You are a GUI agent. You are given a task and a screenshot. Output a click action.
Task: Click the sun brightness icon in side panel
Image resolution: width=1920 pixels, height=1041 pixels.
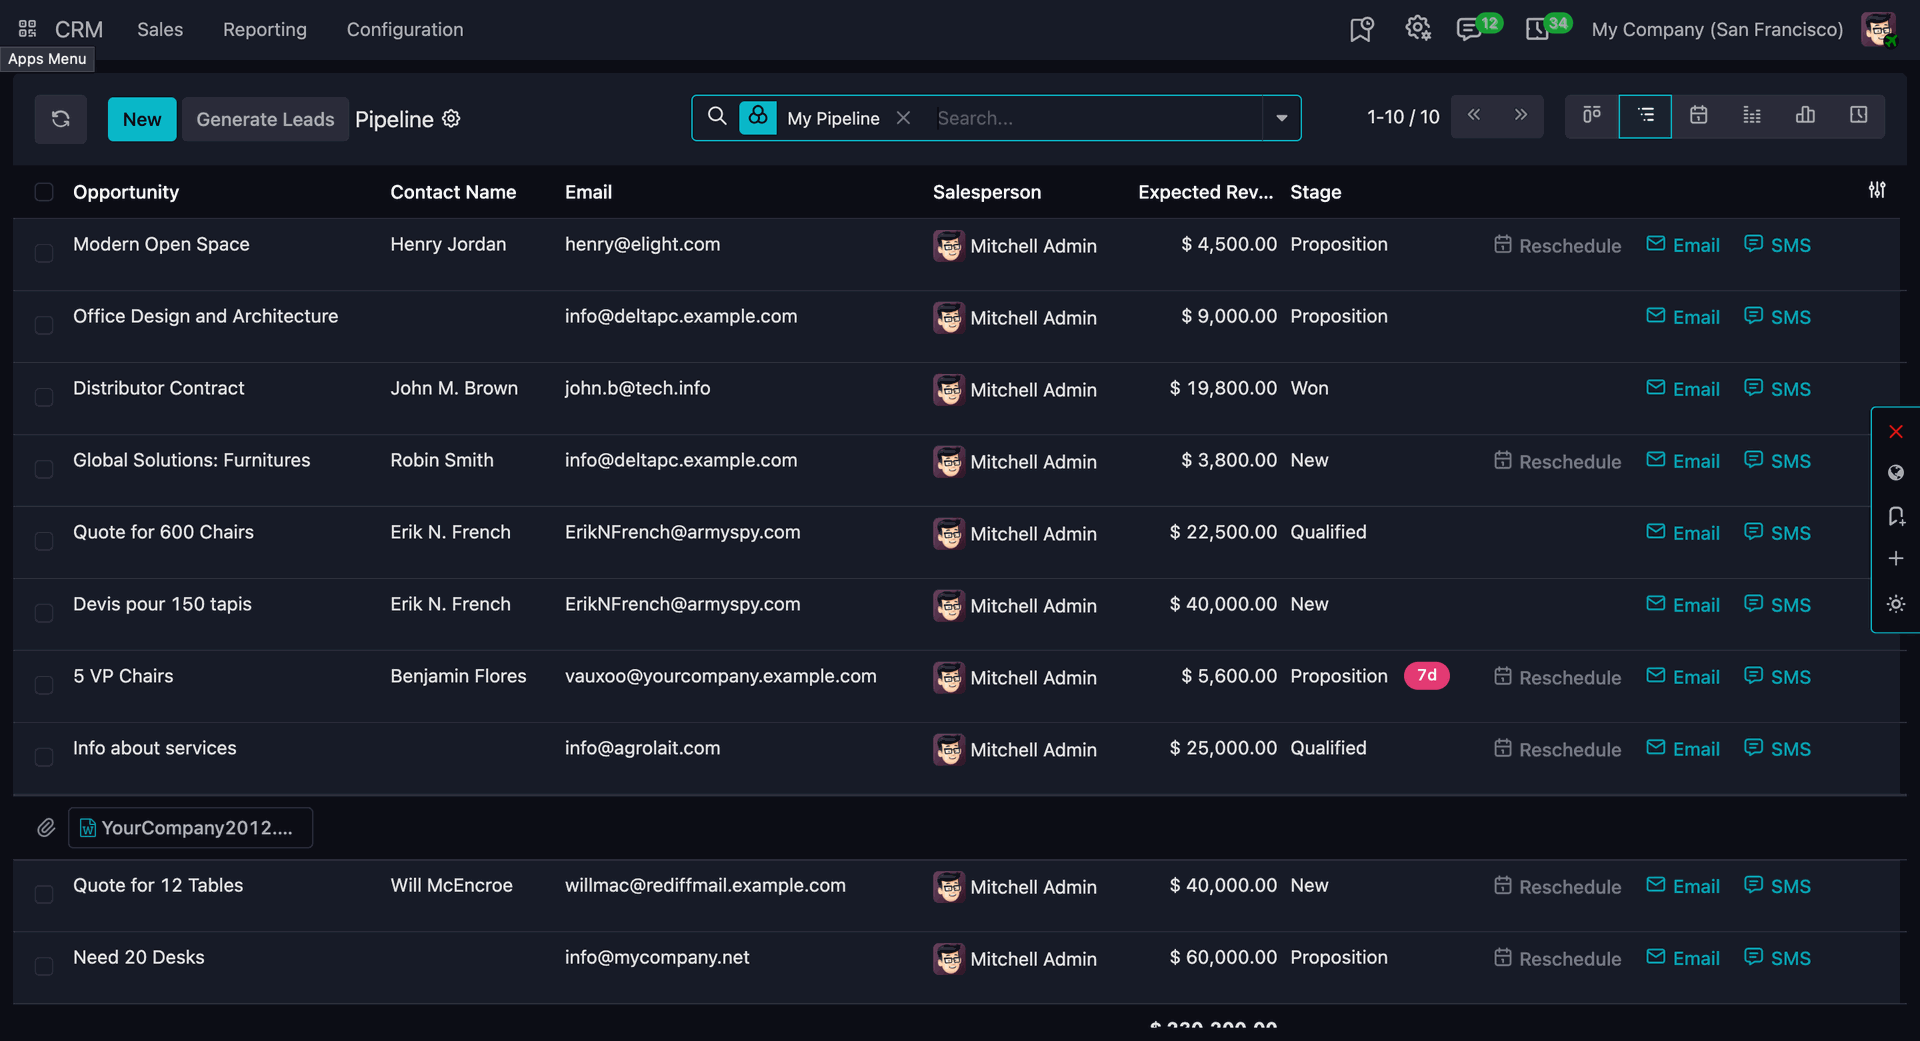1895,604
